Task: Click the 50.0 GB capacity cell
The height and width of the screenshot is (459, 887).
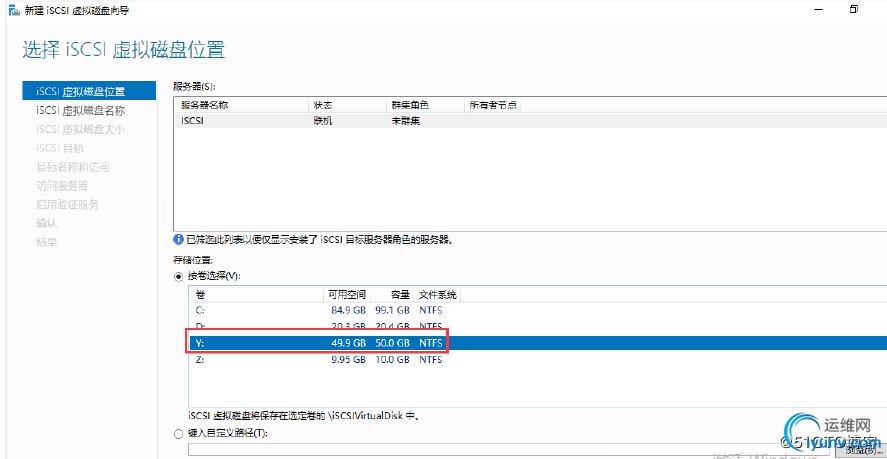Action: tap(392, 343)
